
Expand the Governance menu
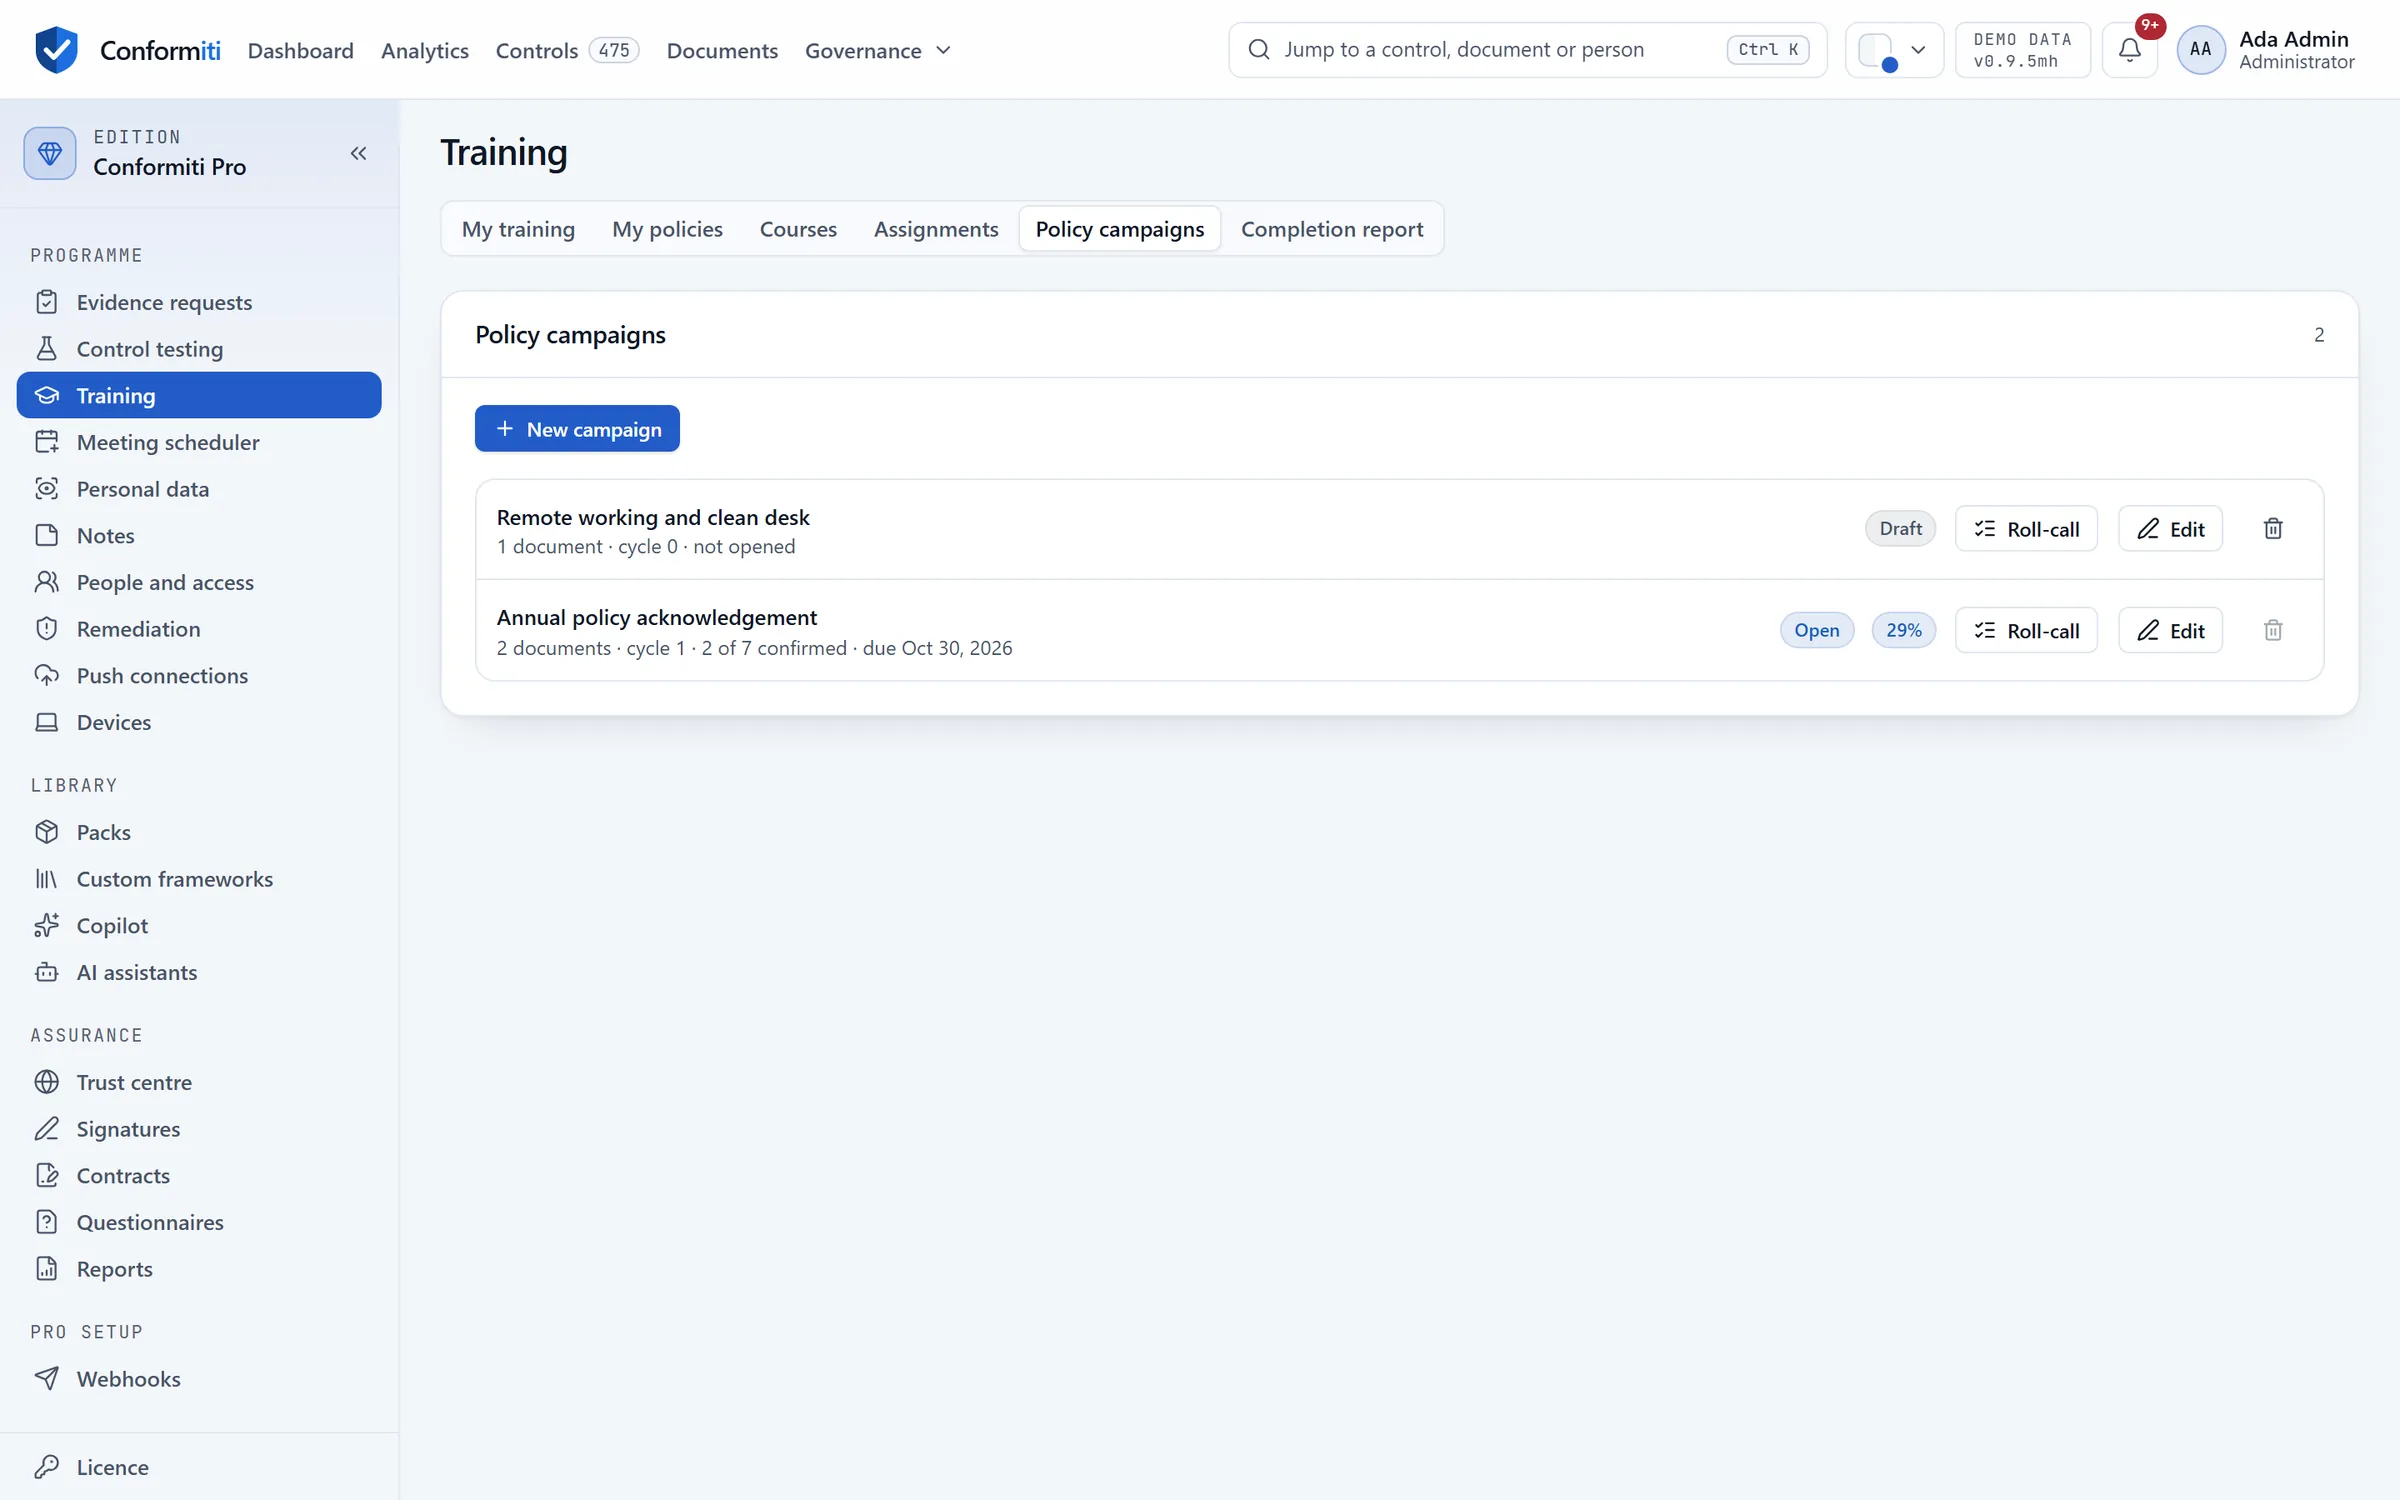tap(878, 50)
